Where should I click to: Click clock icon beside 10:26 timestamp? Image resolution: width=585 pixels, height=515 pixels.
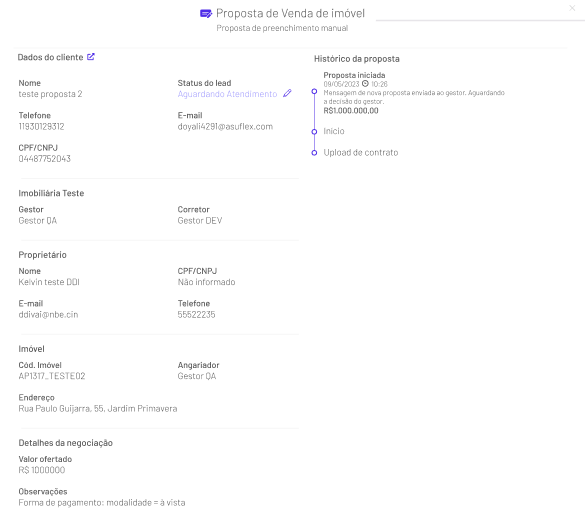[365, 84]
